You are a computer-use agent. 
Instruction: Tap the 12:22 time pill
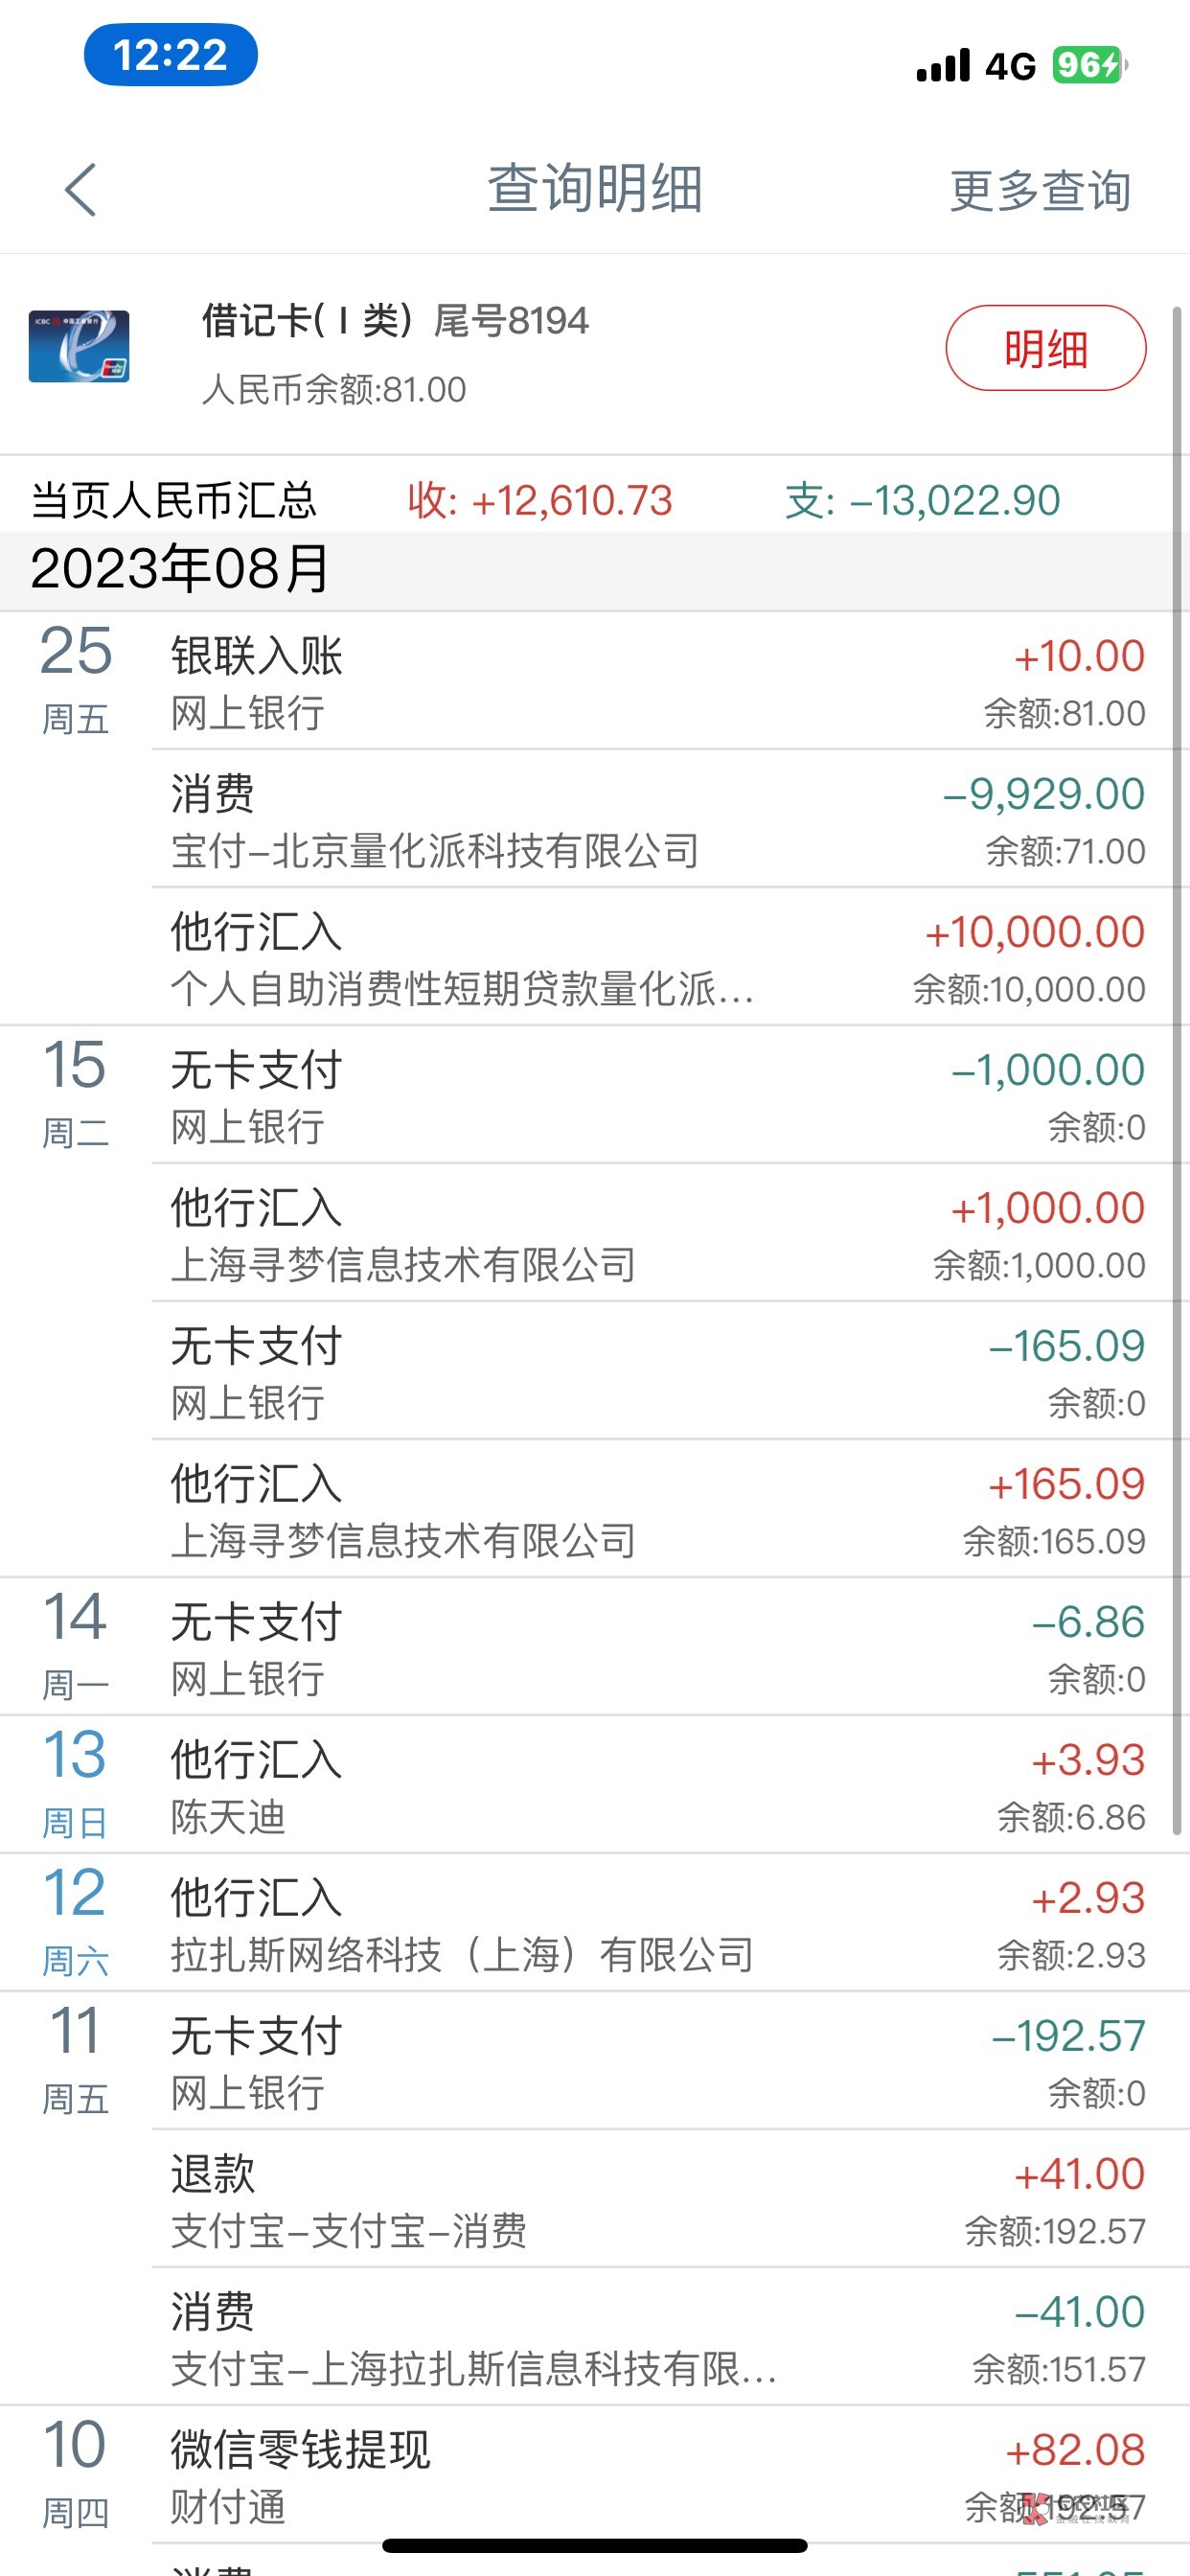[x=171, y=55]
